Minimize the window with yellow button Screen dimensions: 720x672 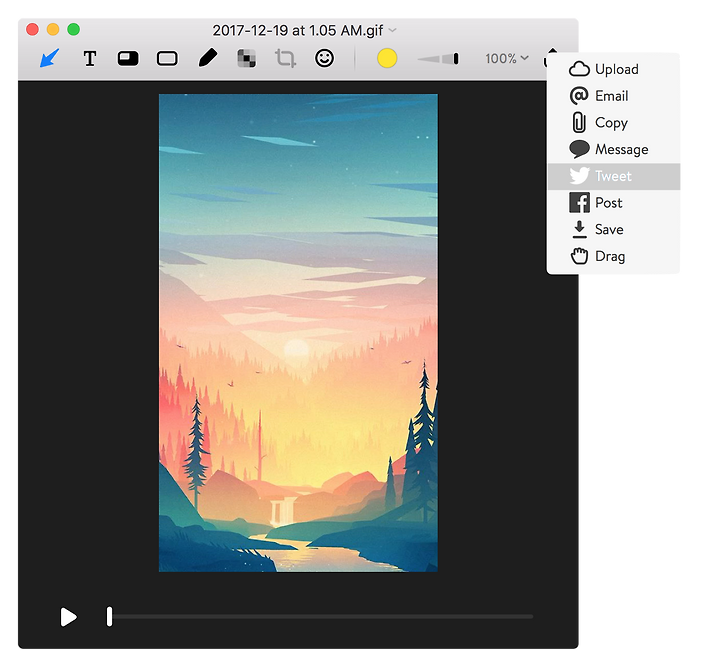coord(53,29)
